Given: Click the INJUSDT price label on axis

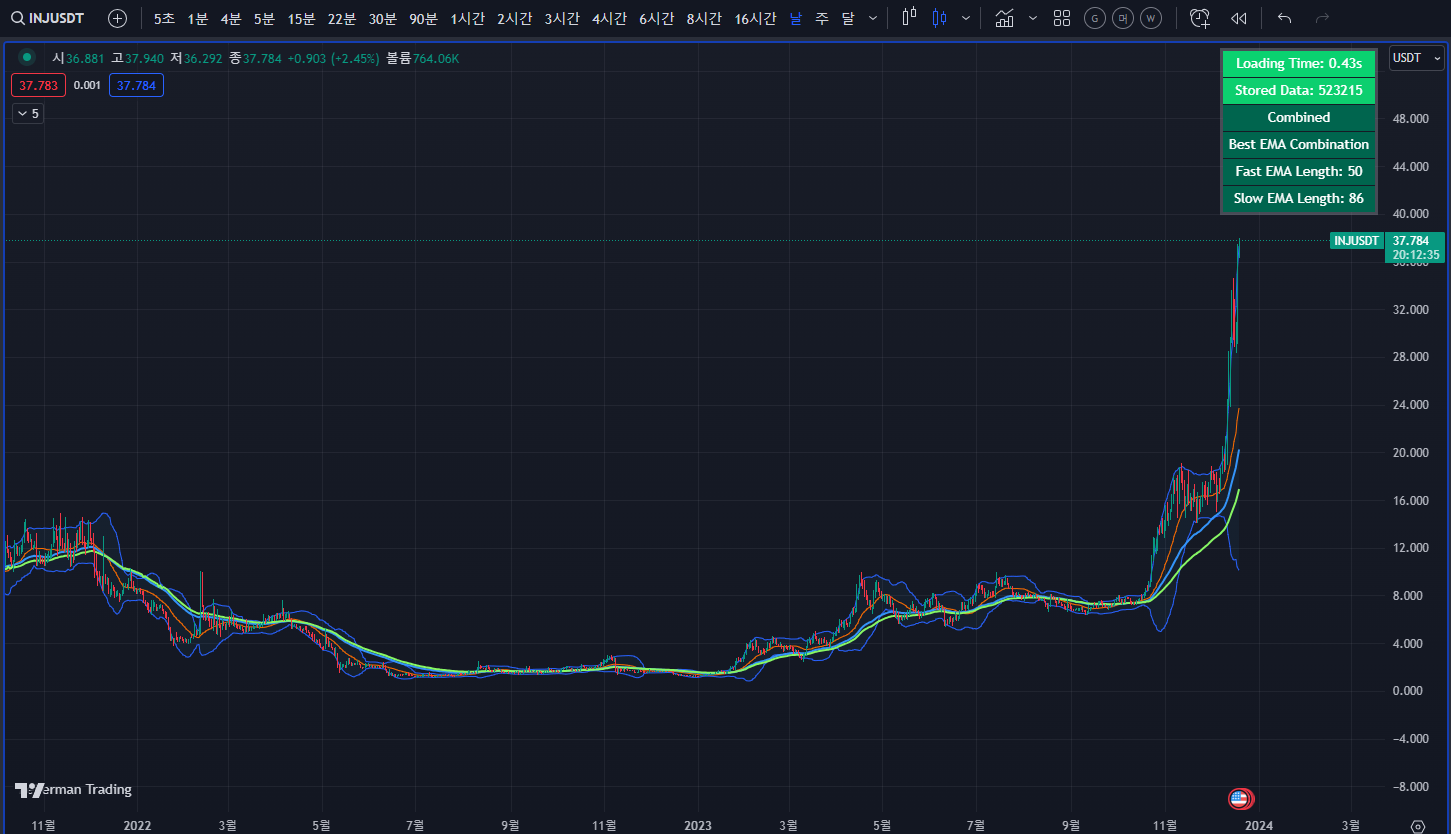Looking at the screenshot, I should point(1356,240).
